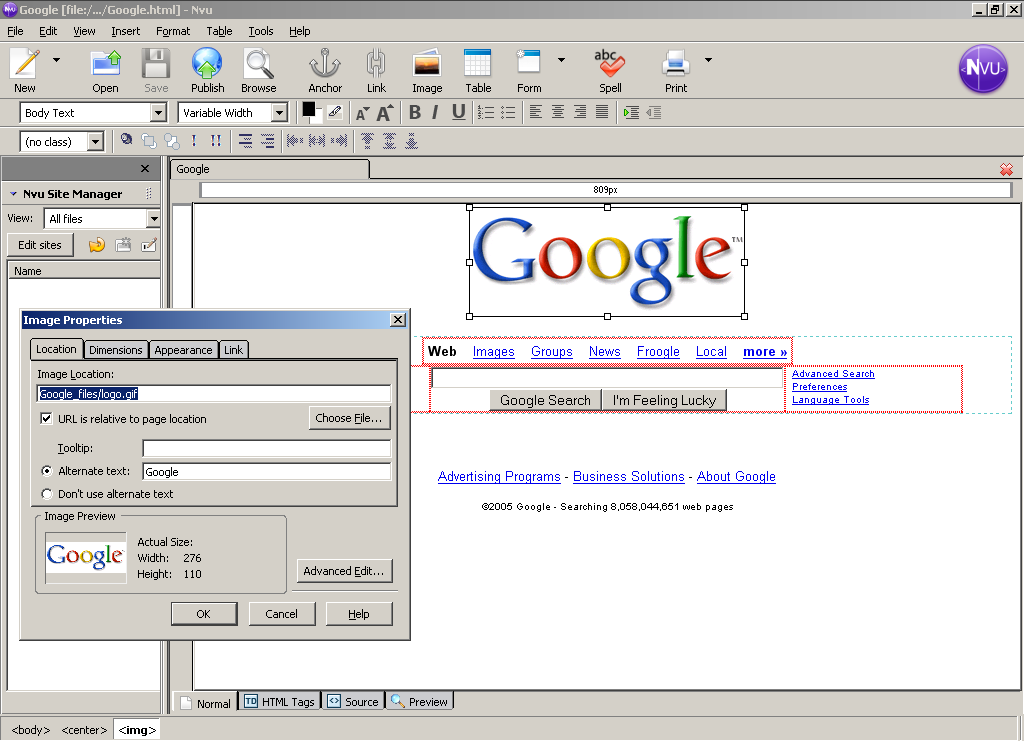Viewport: 1024px width, 741px height.
Task: Justify text alignment
Action: pos(602,112)
